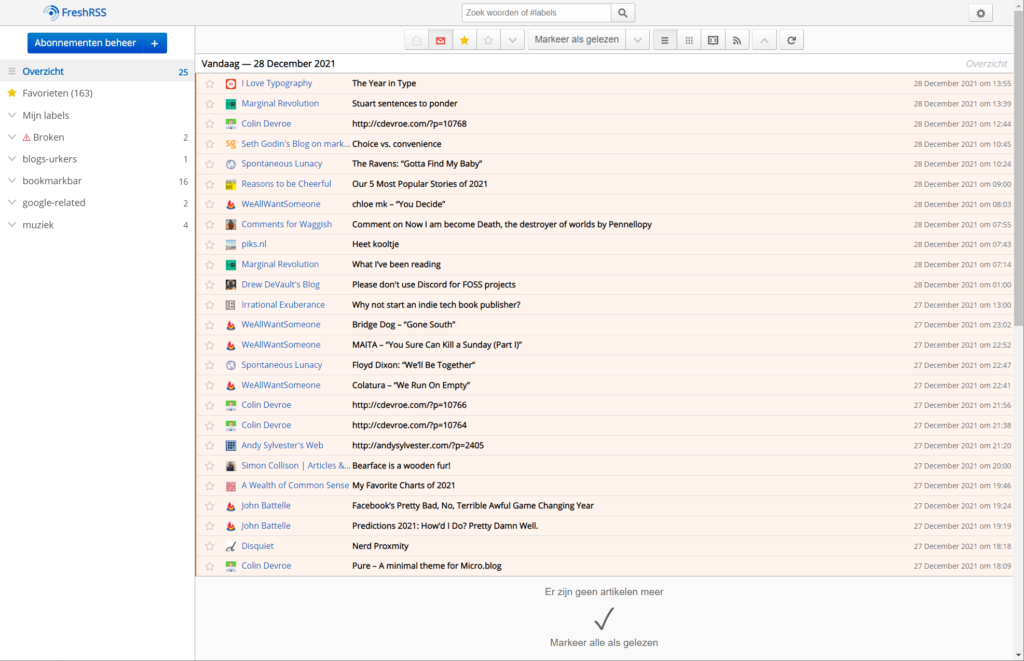1024x661 pixels.
Task: Click the sort order up-arrow icon
Action: 764,40
